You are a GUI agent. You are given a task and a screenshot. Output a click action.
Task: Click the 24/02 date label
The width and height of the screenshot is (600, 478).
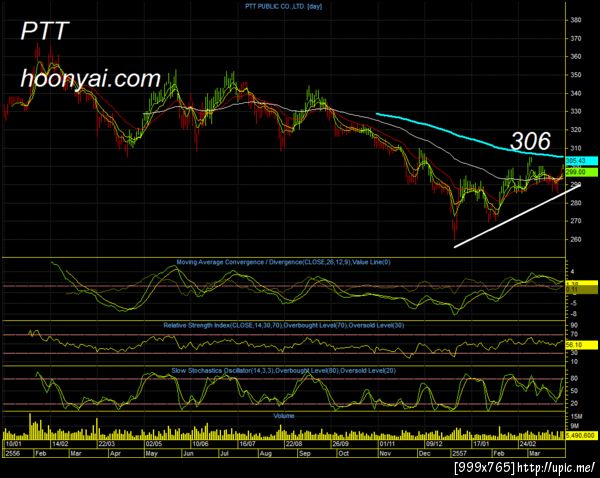(x=527, y=444)
